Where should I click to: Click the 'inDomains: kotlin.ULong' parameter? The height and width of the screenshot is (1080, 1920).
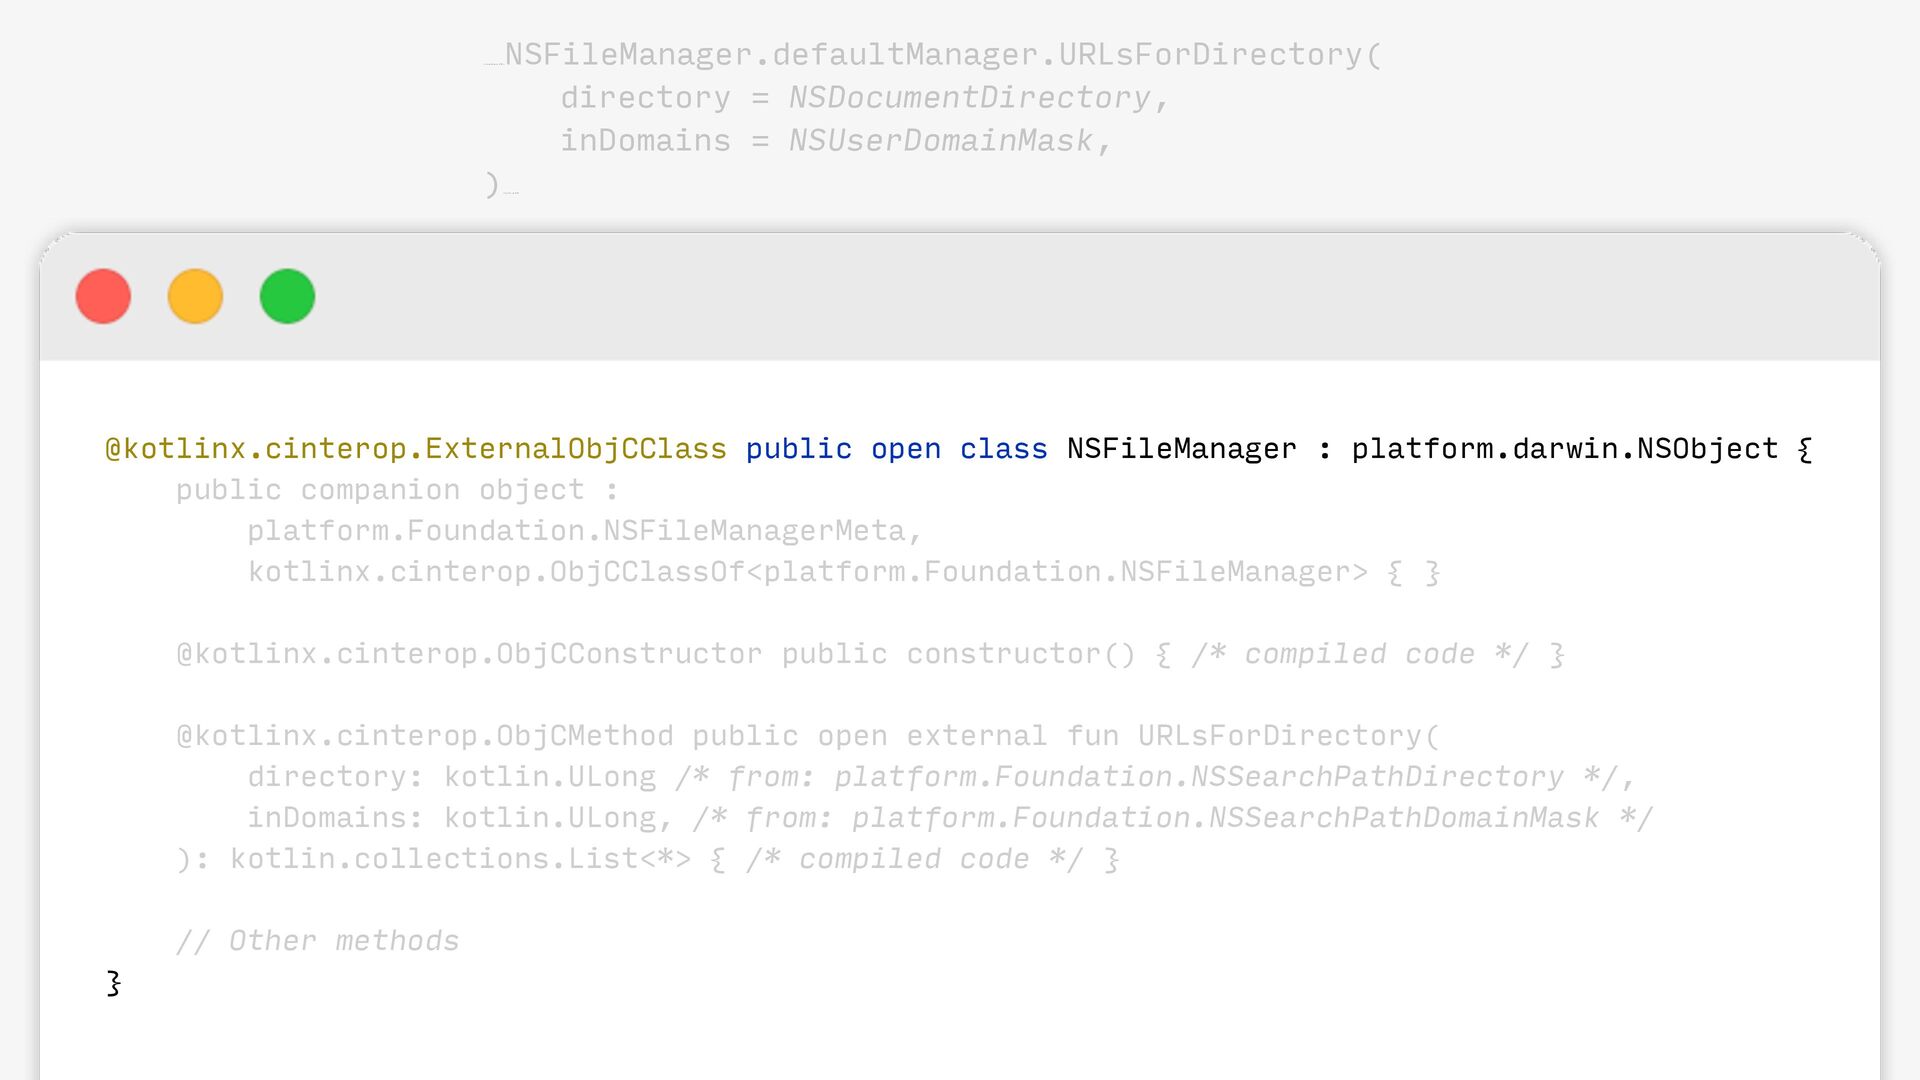click(452, 818)
